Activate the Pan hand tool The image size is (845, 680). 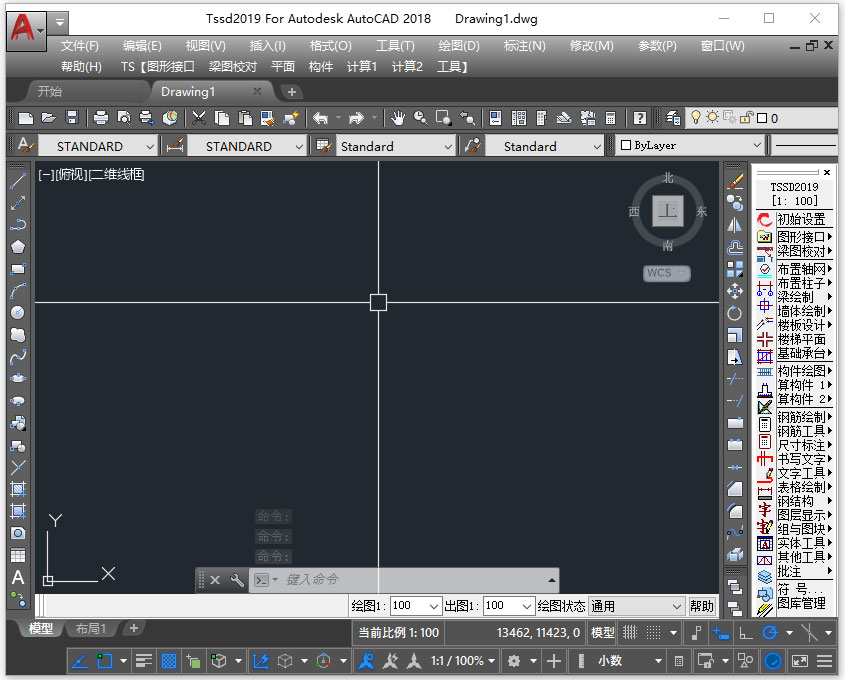[x=398, y=118]
